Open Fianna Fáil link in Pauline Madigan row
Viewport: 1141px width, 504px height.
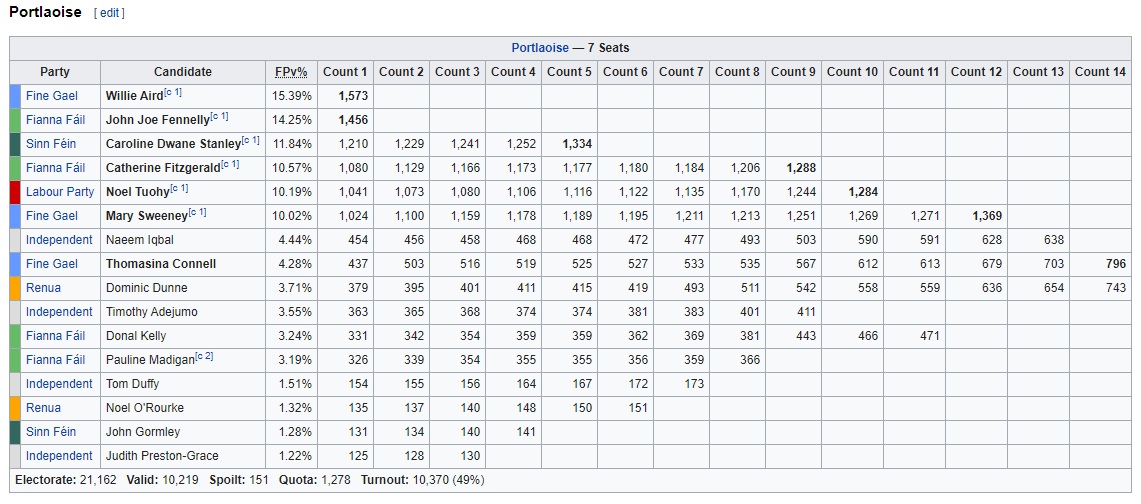pyautogui.click(x=55, y=360)
